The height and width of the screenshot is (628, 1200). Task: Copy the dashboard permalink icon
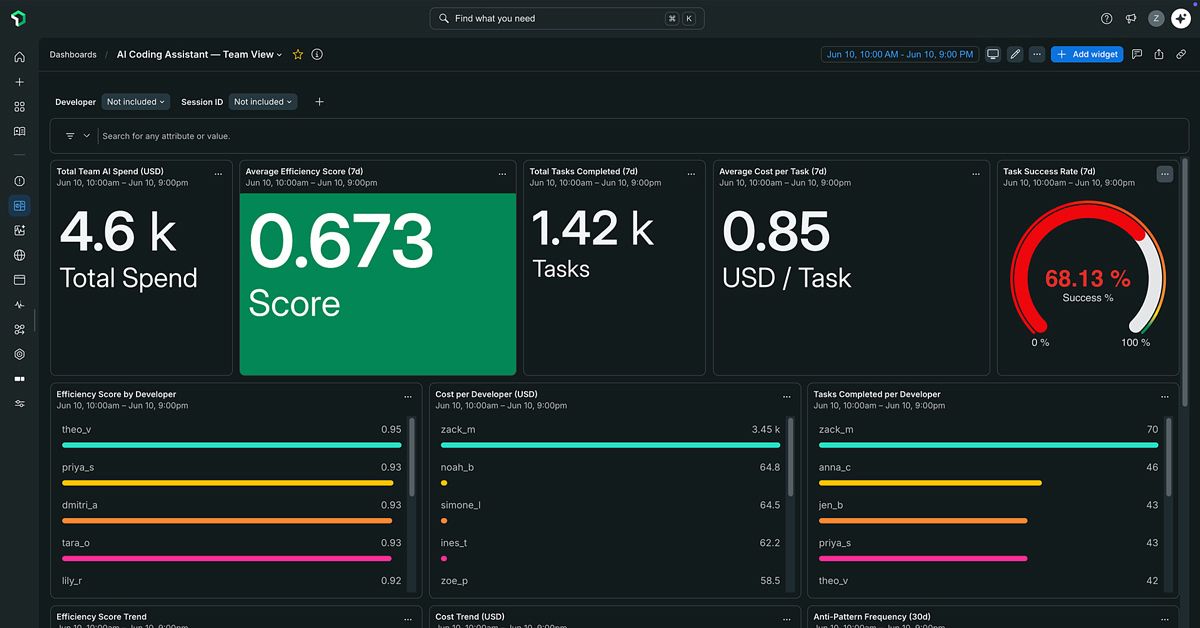click(1181, 55)
